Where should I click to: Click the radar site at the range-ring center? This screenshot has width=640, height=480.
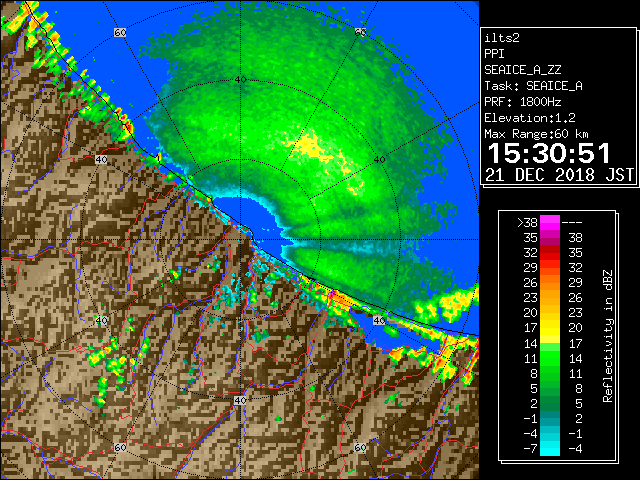coord(241,240)
